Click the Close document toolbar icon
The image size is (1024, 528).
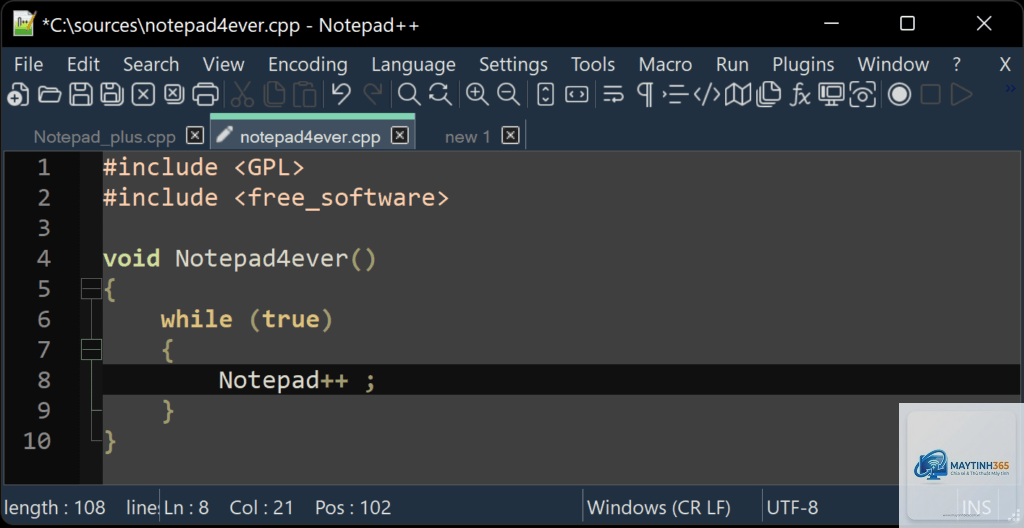click(143, 95)
